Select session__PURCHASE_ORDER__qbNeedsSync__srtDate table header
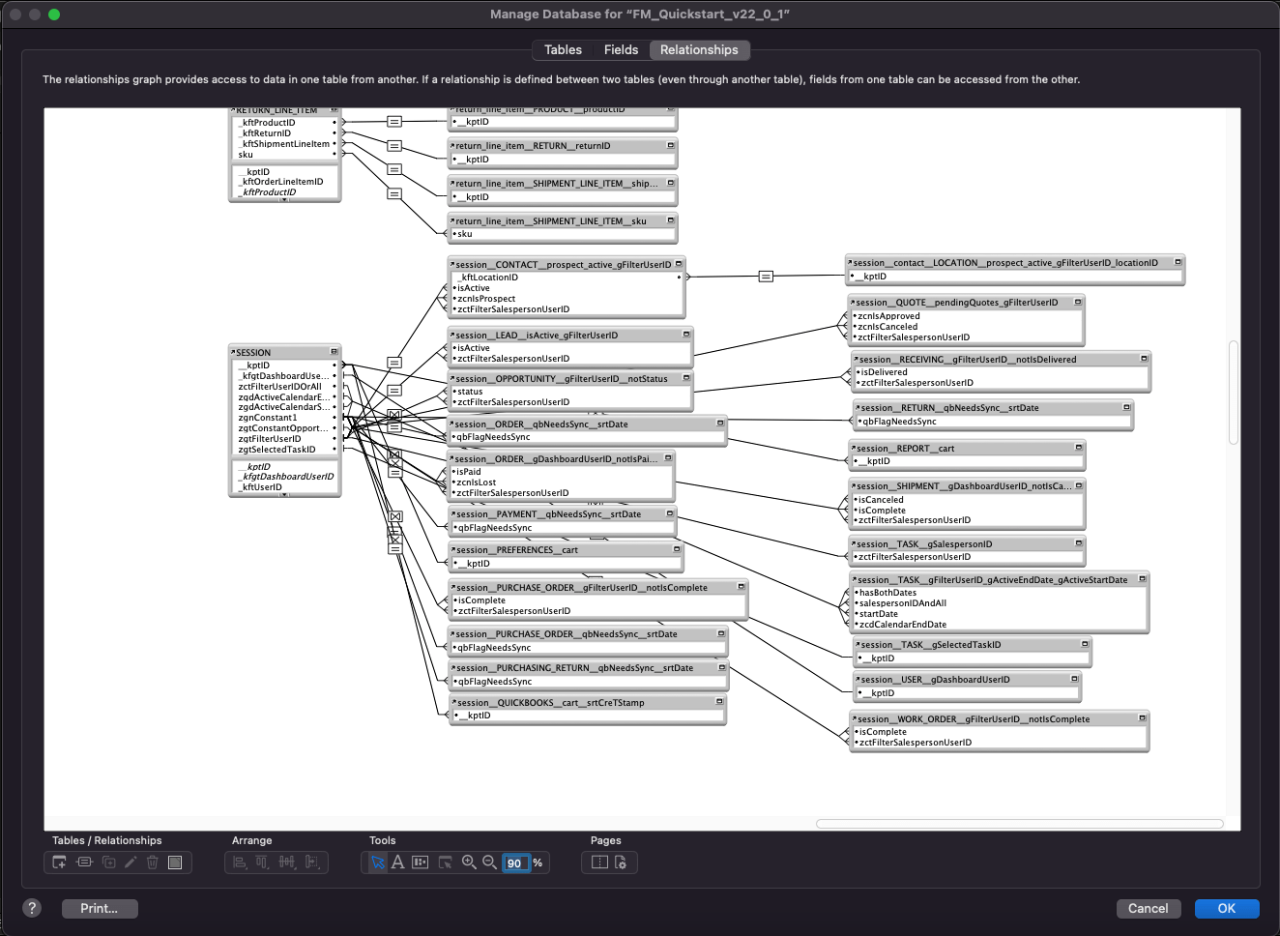The height and width of the screenshot is (936, 1280). [x=587, y=634]
